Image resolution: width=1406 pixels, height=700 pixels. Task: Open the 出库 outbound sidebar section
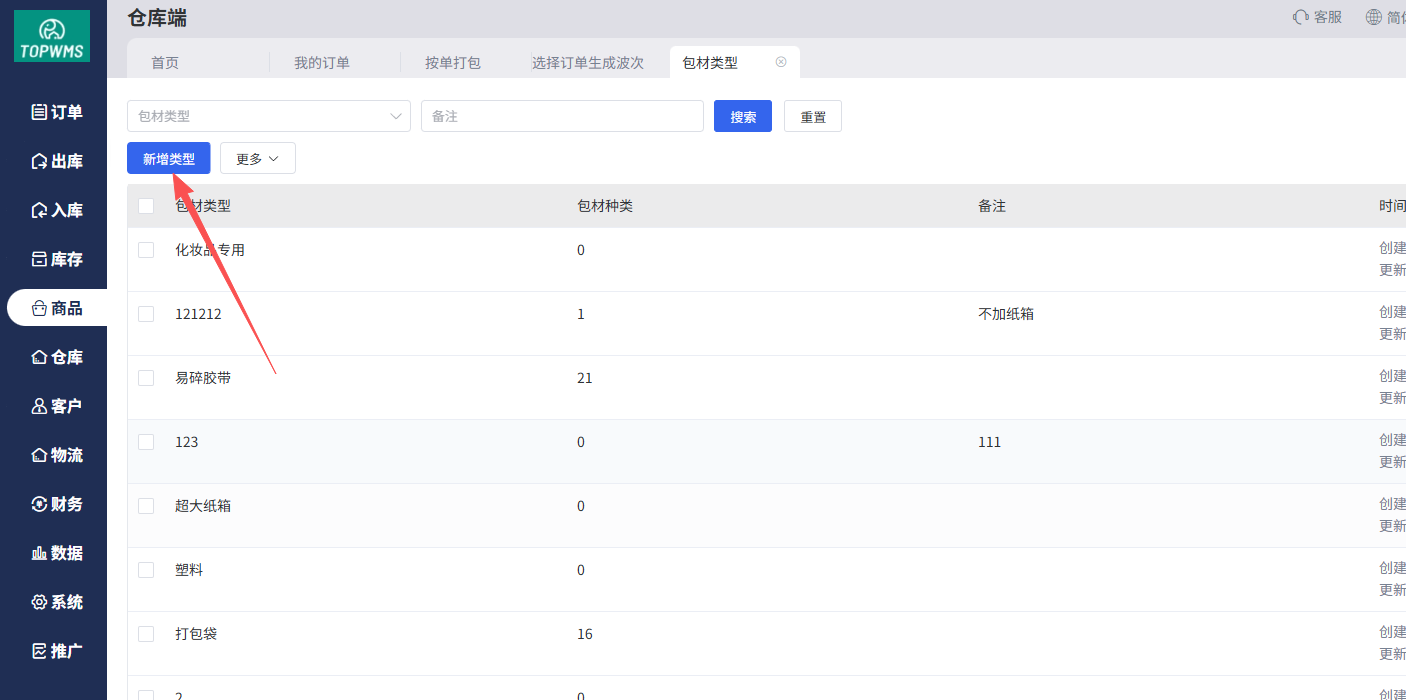click(57, 161)
